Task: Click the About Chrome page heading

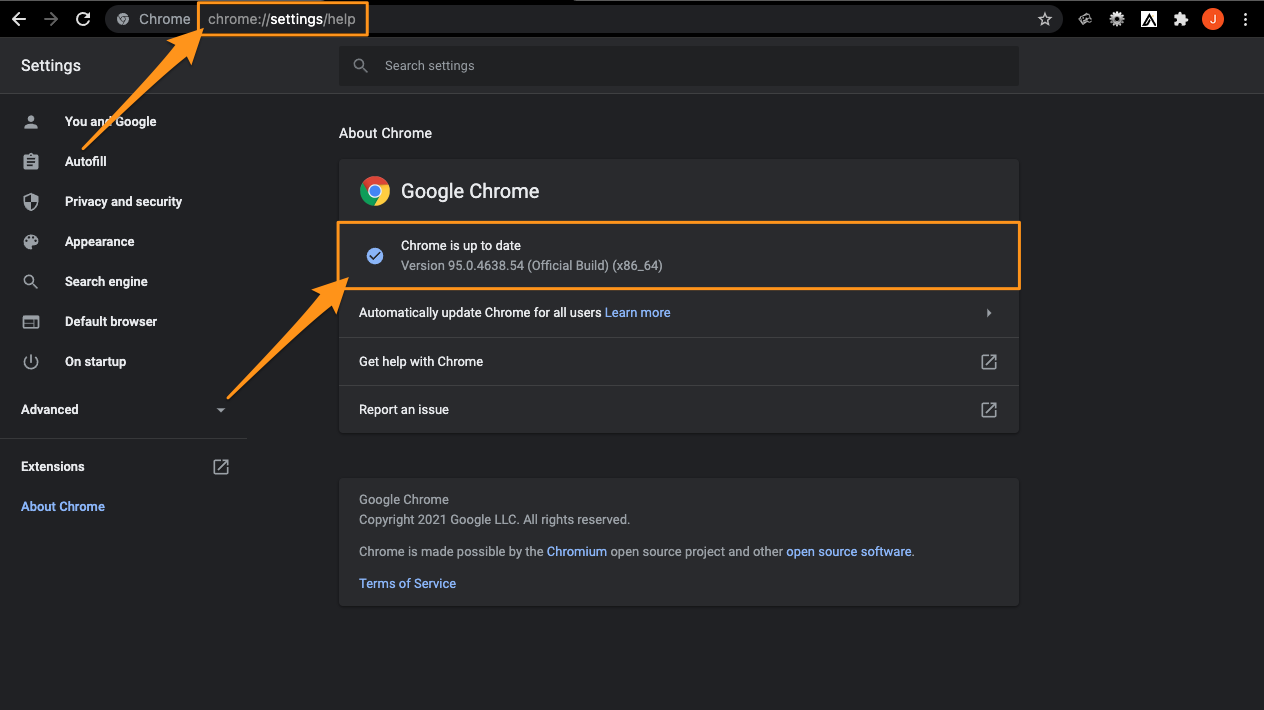Action: pyautogui.click(x=385, y=133)
